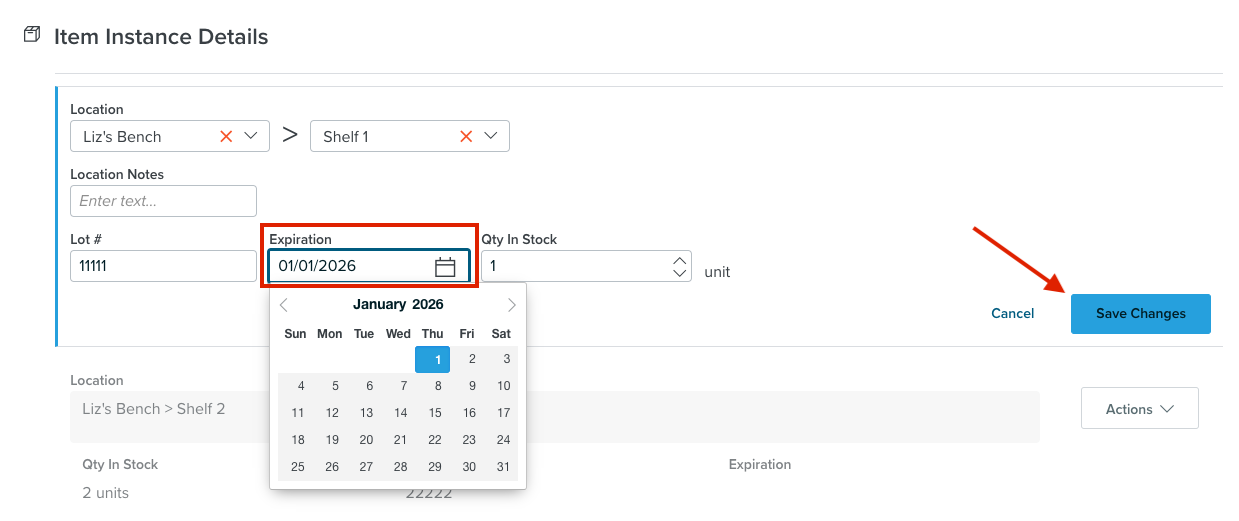Select January 14 in the calendar
This screenshot has height=521, width=1239.
400,413
